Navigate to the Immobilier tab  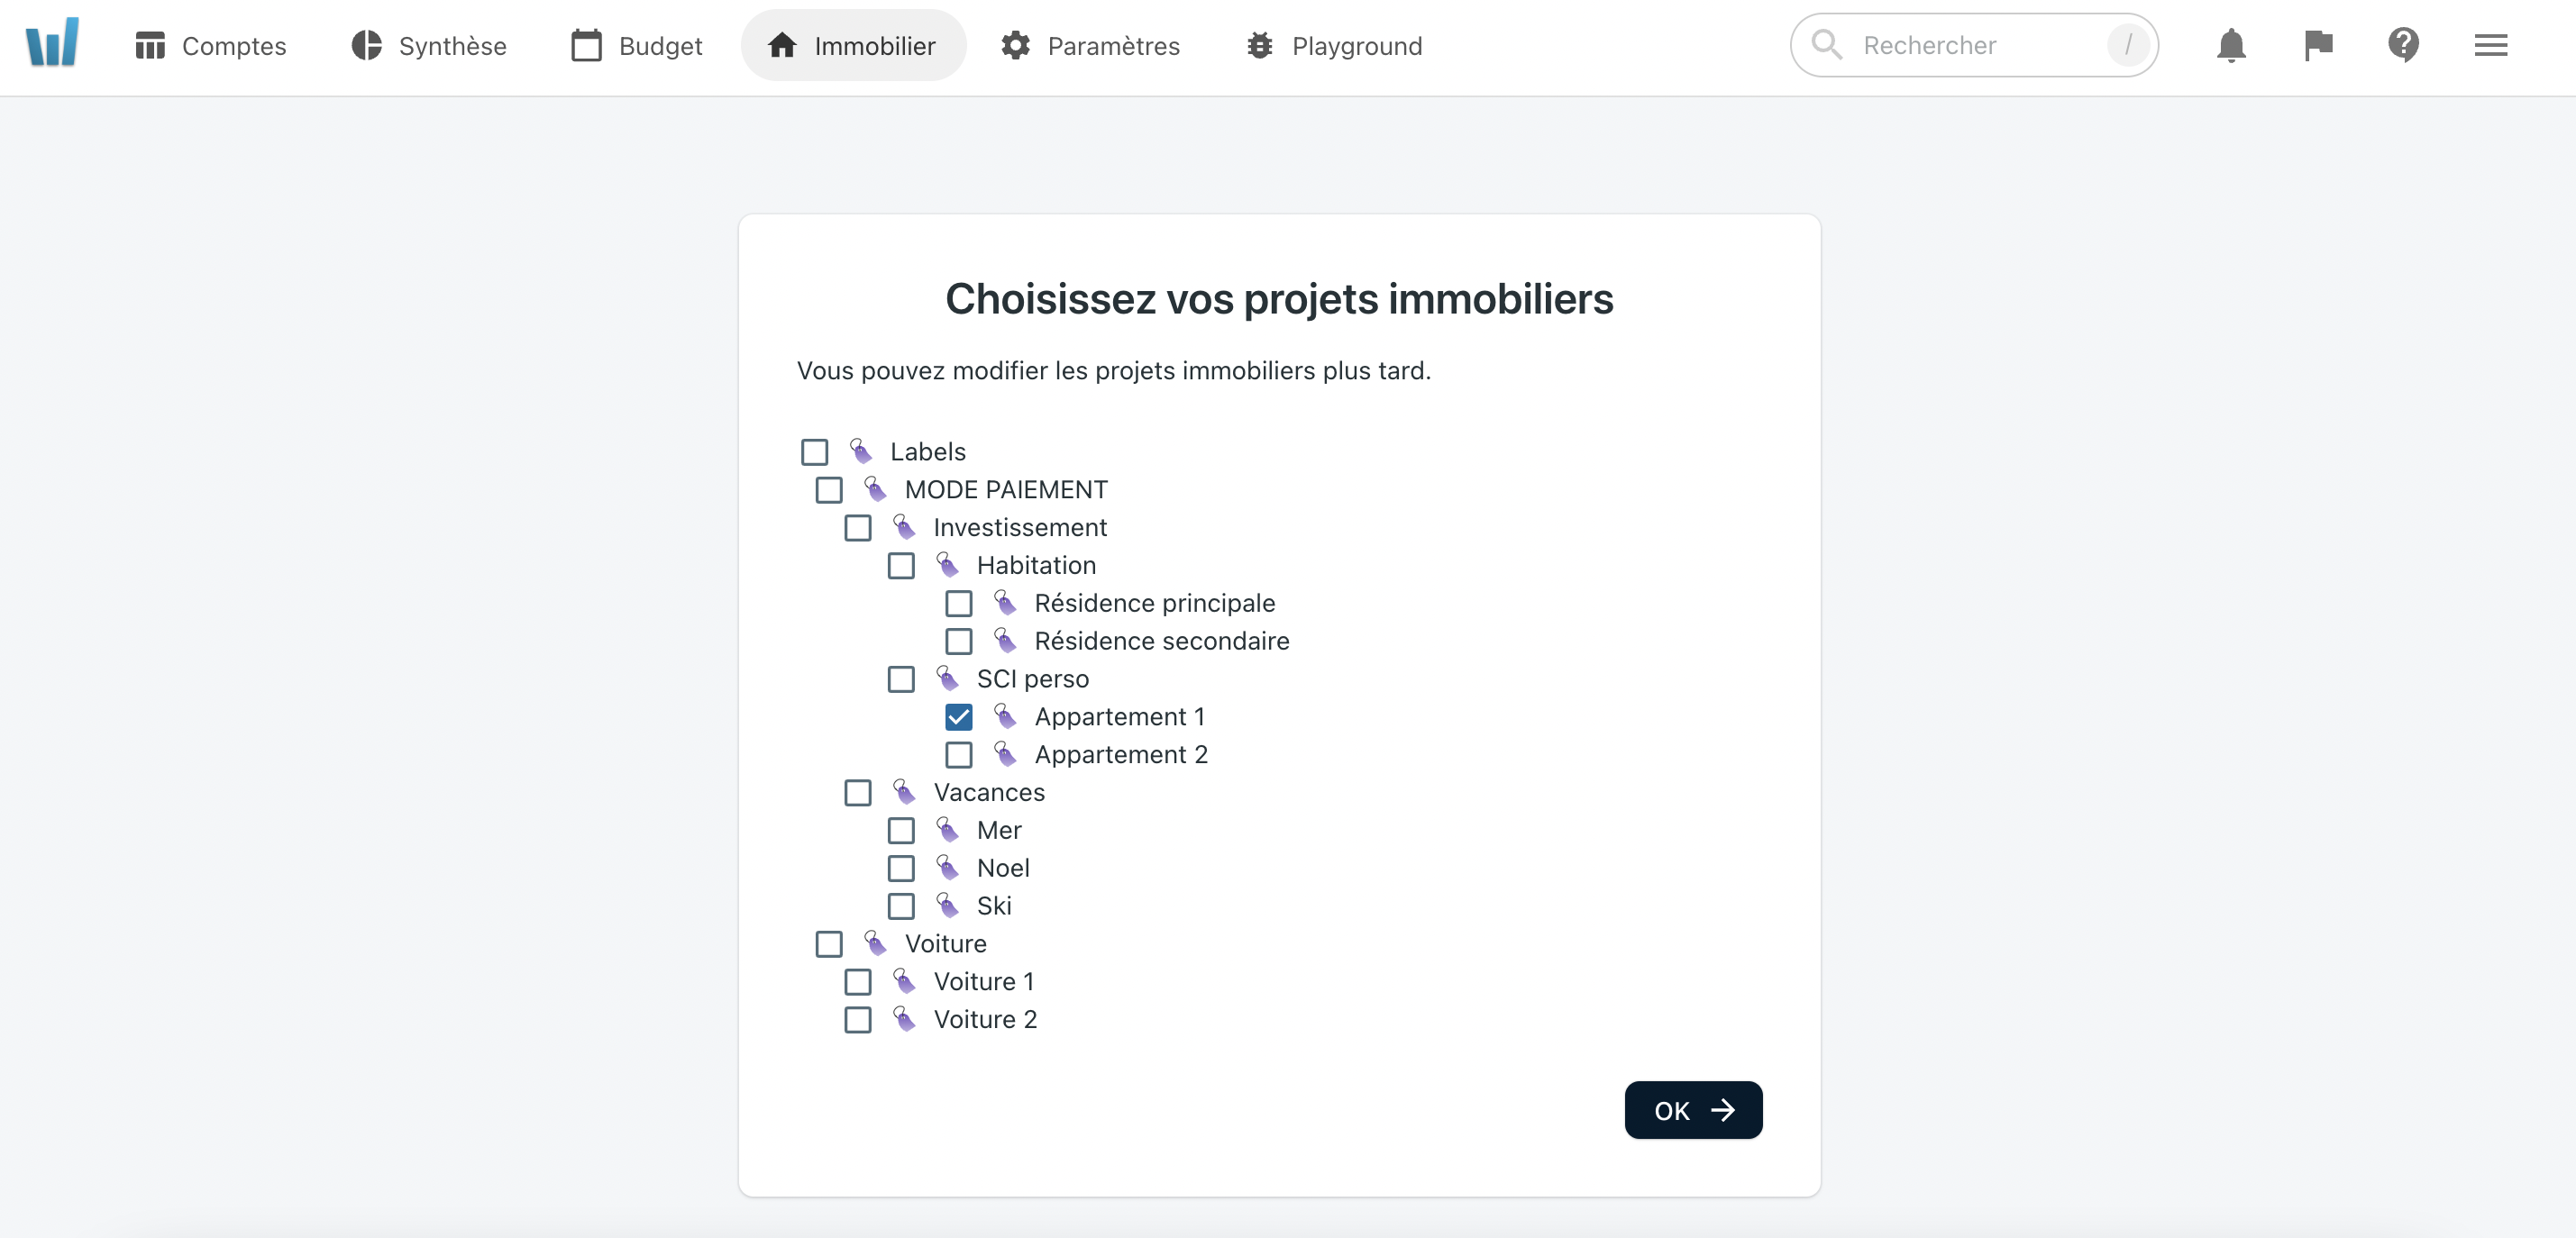851,46
